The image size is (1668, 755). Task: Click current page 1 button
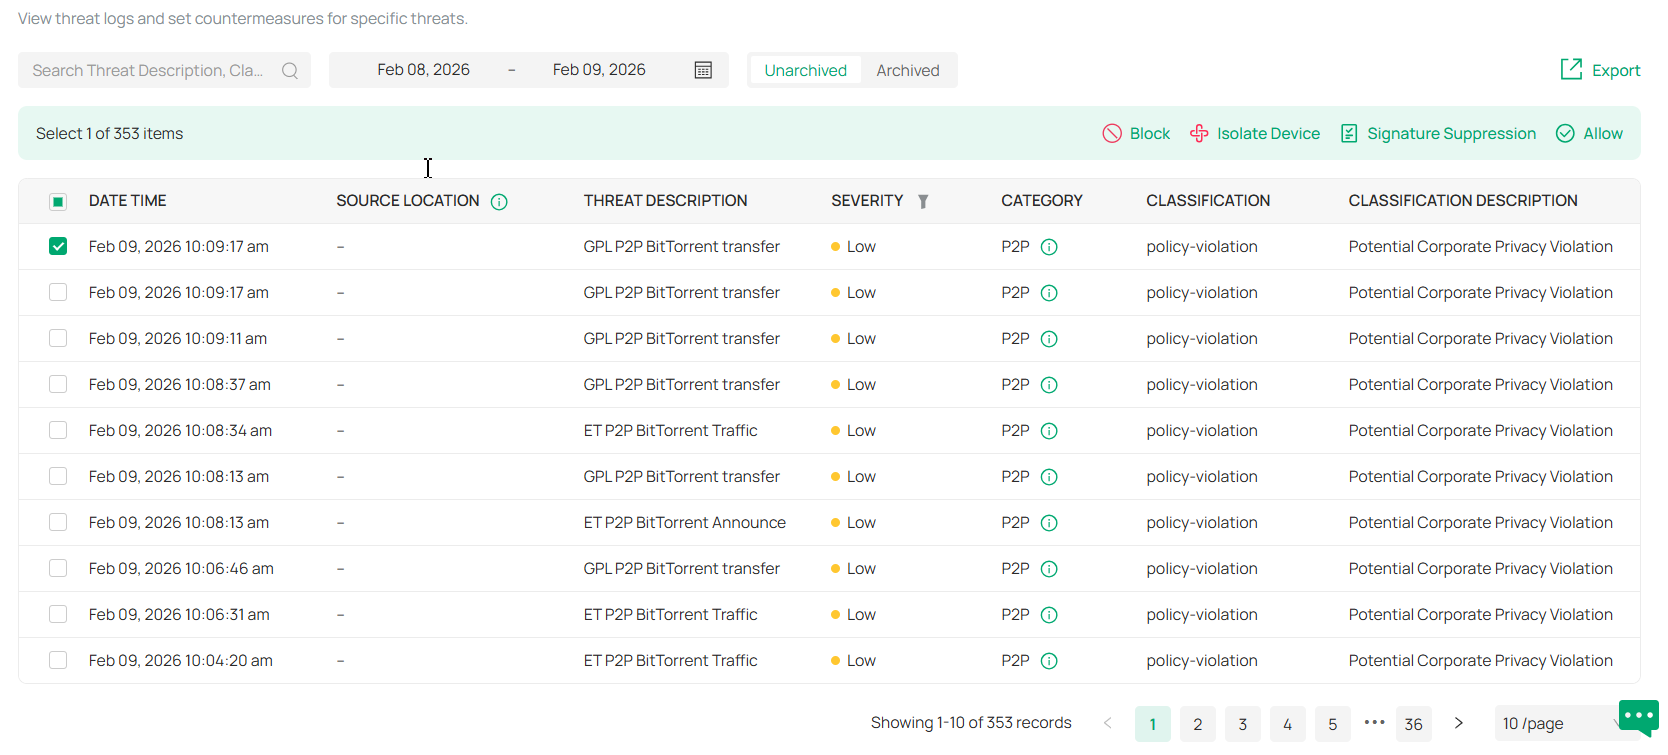(x=1153, y=724)
